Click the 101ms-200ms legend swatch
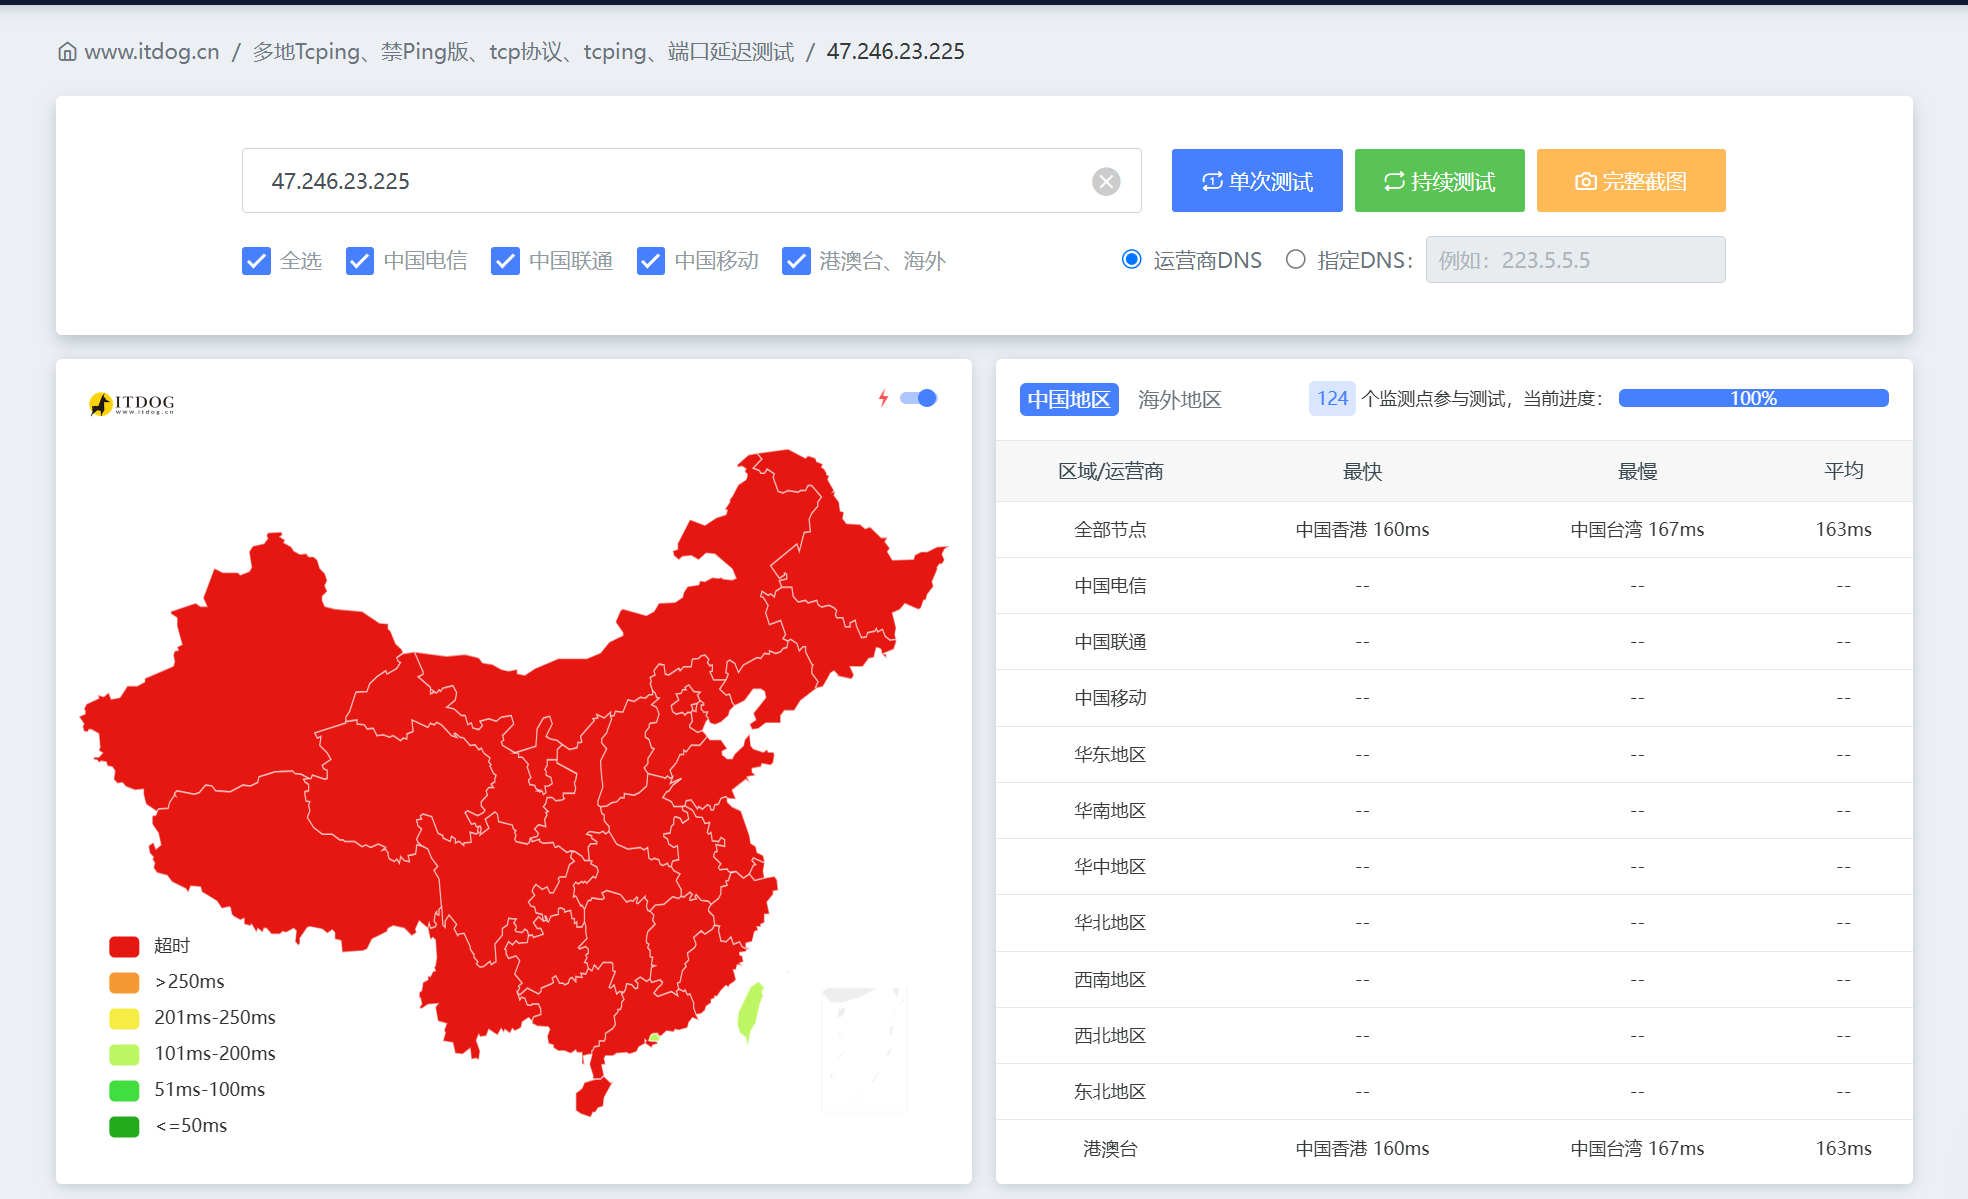The width and height of the screenshot is (1968, 1199). tap(124, 1054)
